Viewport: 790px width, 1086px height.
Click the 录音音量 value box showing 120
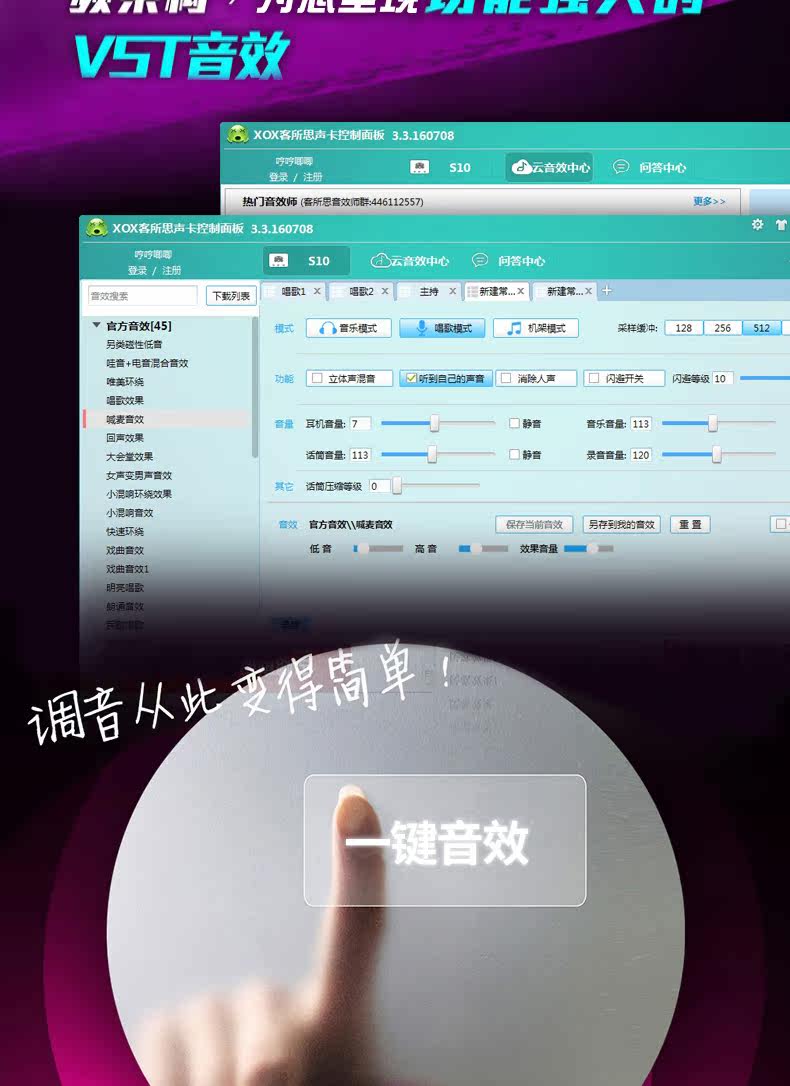pyautogui.click(x=641, y=454)
